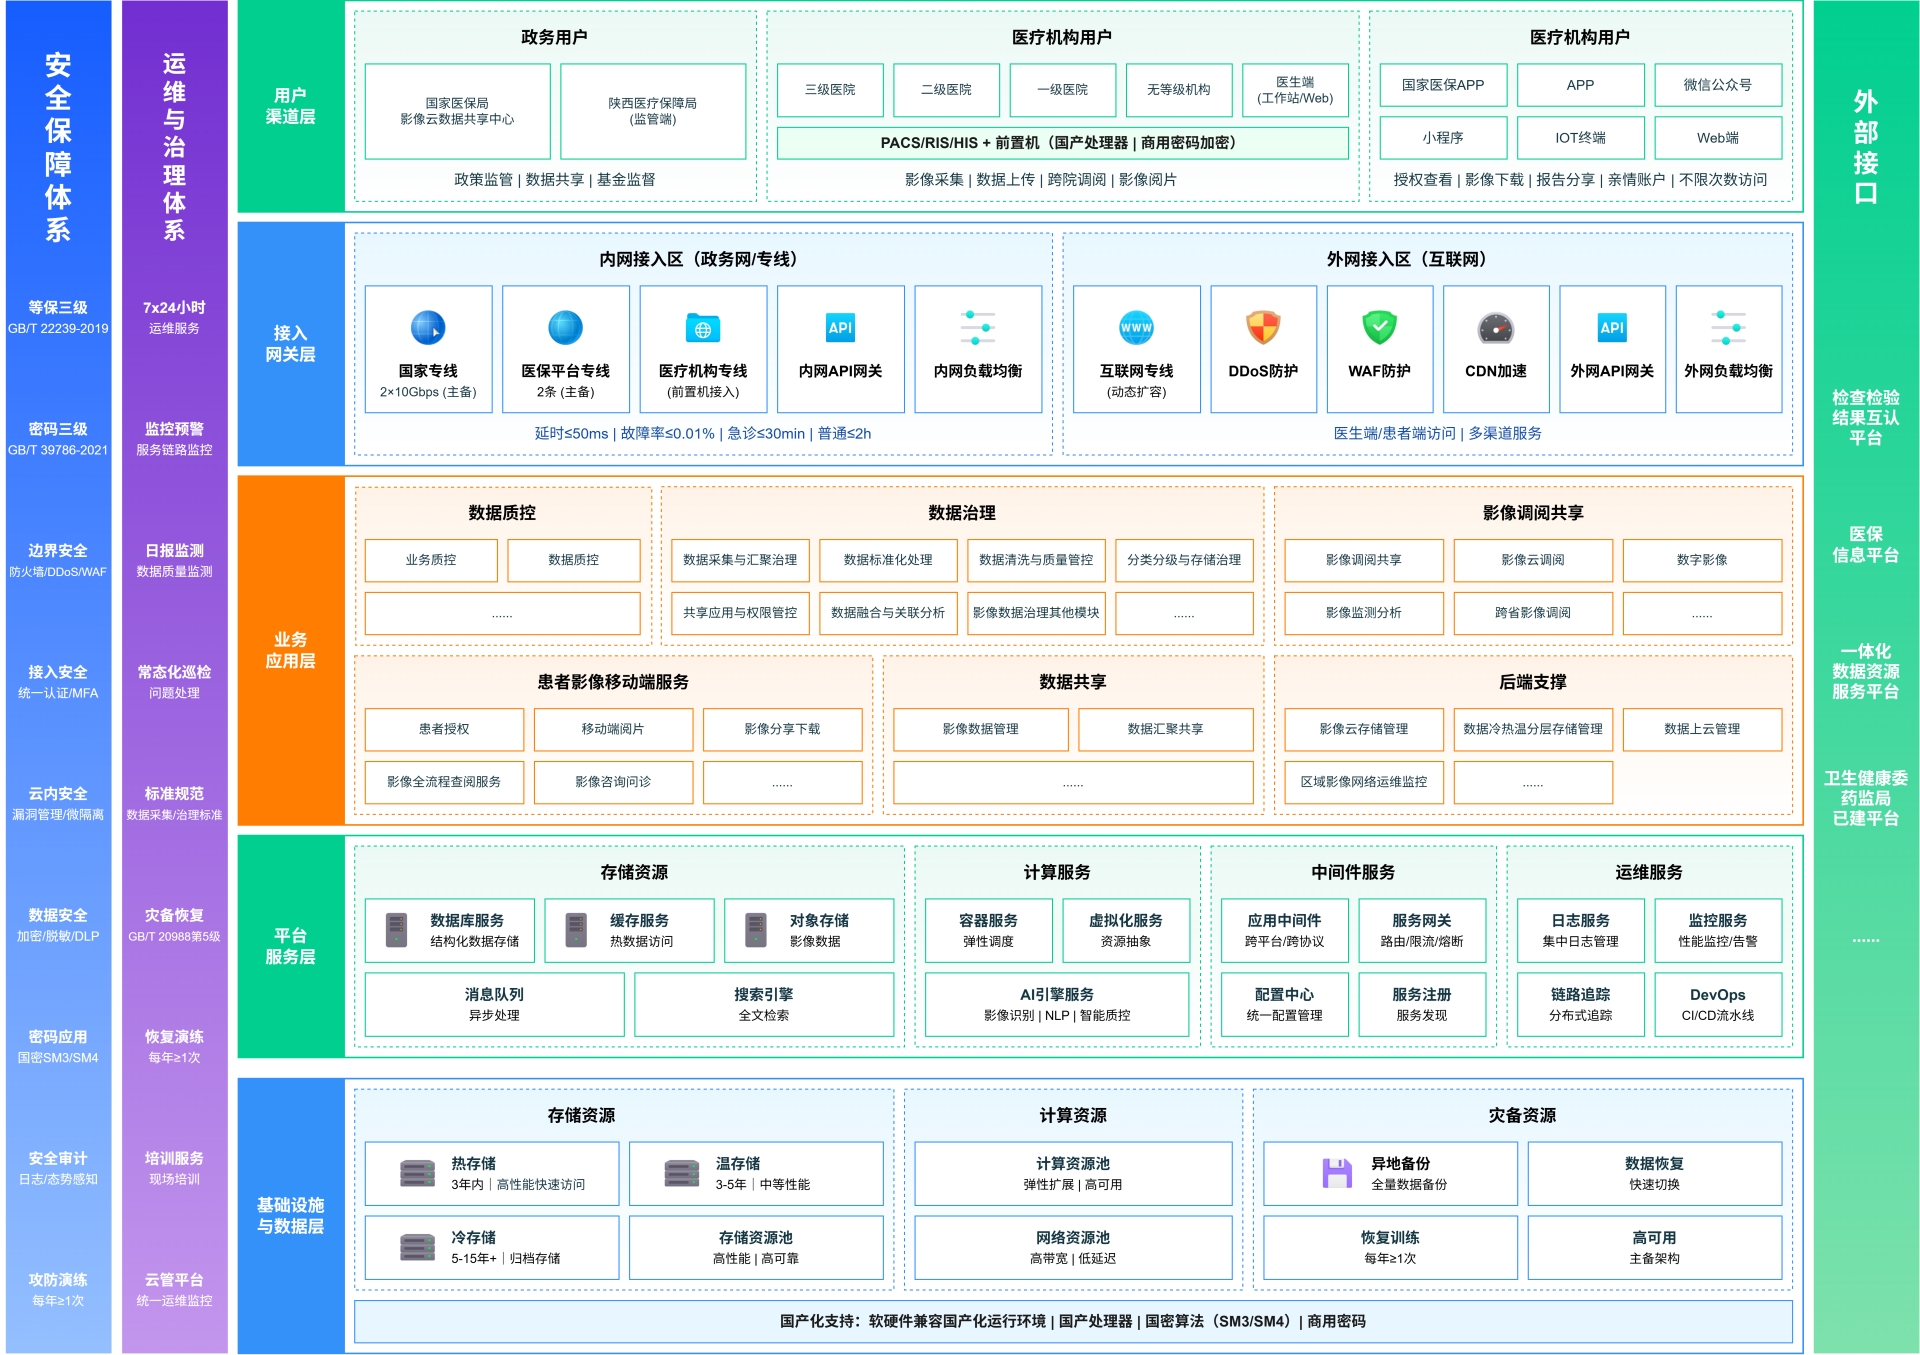Viewport: 1920px width, 1355px height.
Task: Click the 国产化支持 bottom bar
Action: click(x=1072, y=1321)
